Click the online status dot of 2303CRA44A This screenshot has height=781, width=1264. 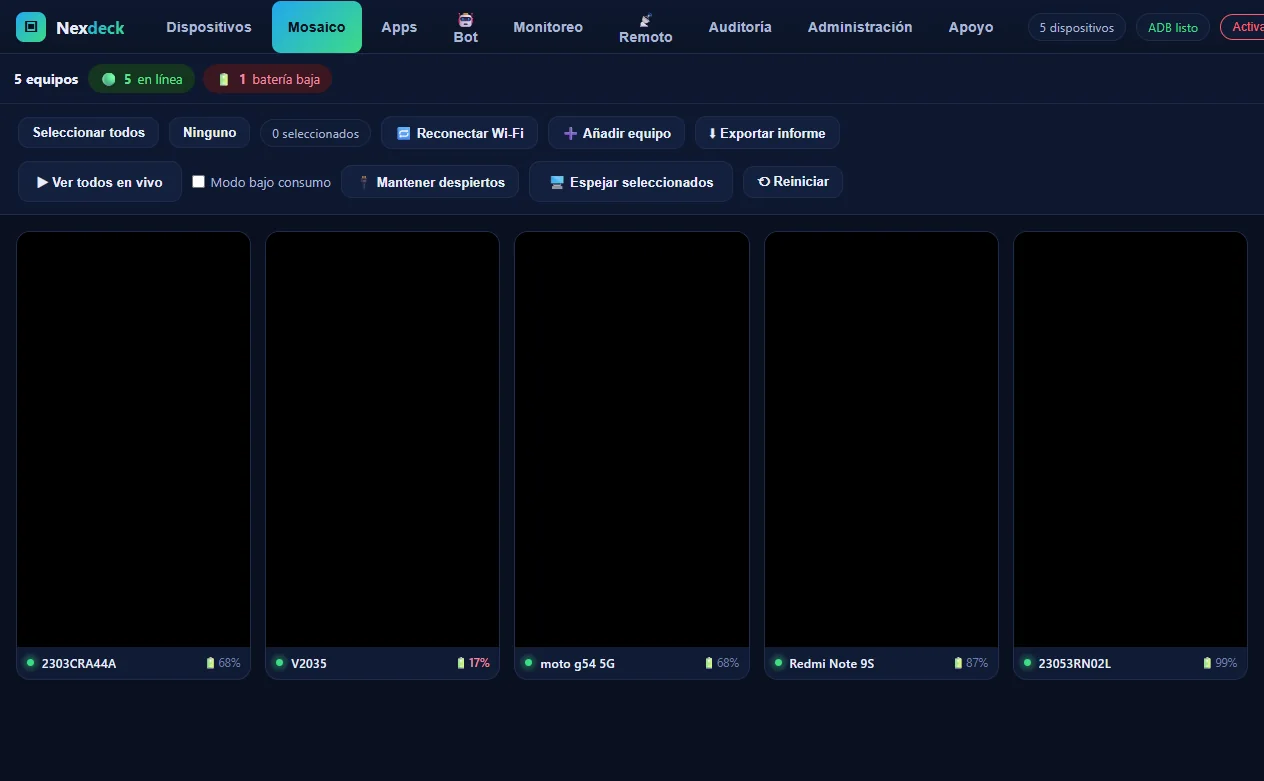(30, 662)
